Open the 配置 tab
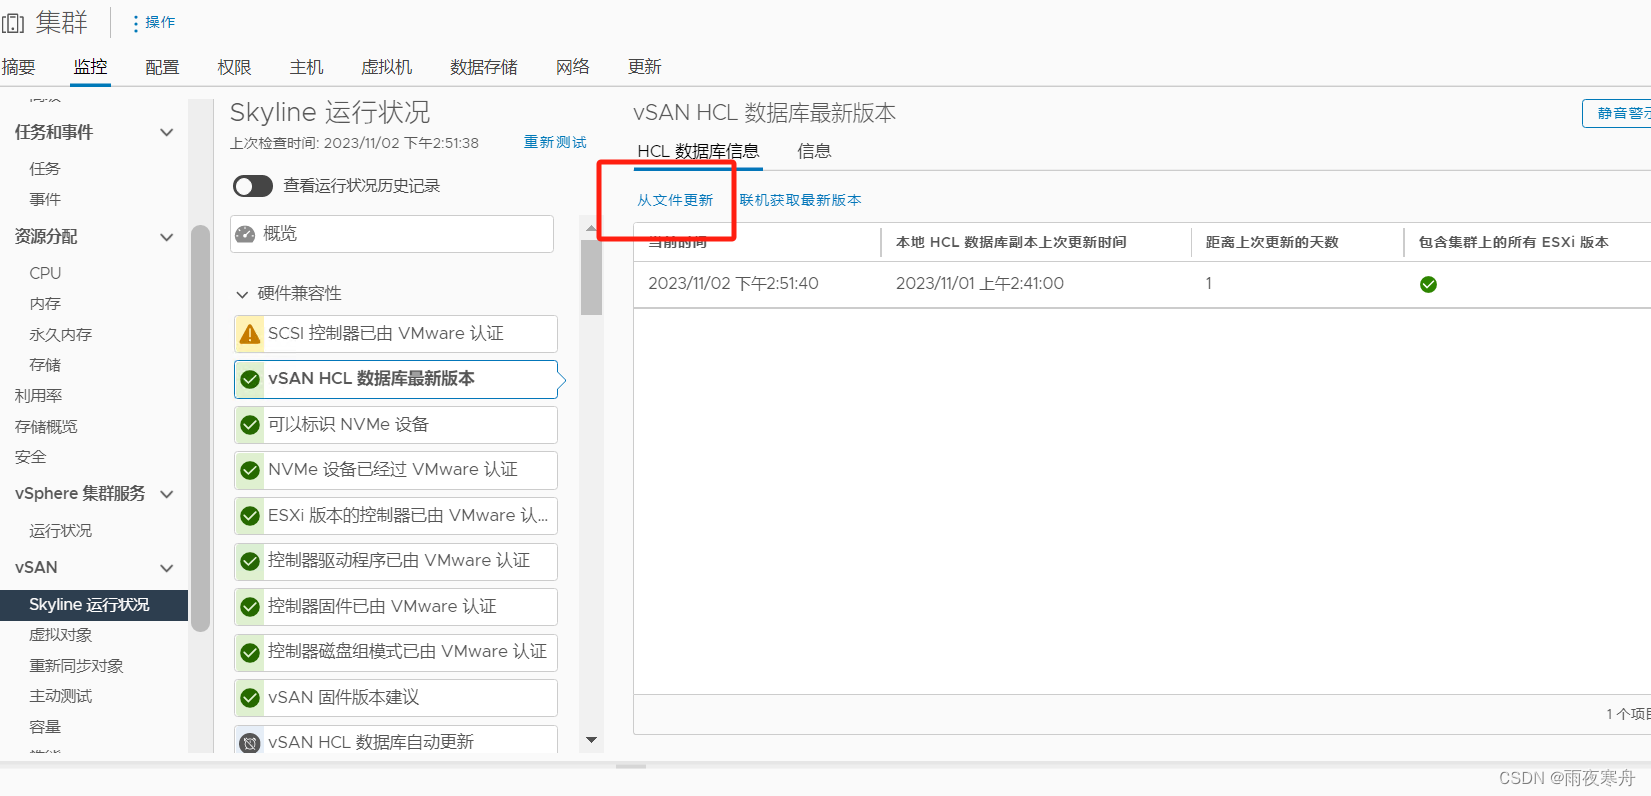1651x796 pixels. (x=162, y=67)
